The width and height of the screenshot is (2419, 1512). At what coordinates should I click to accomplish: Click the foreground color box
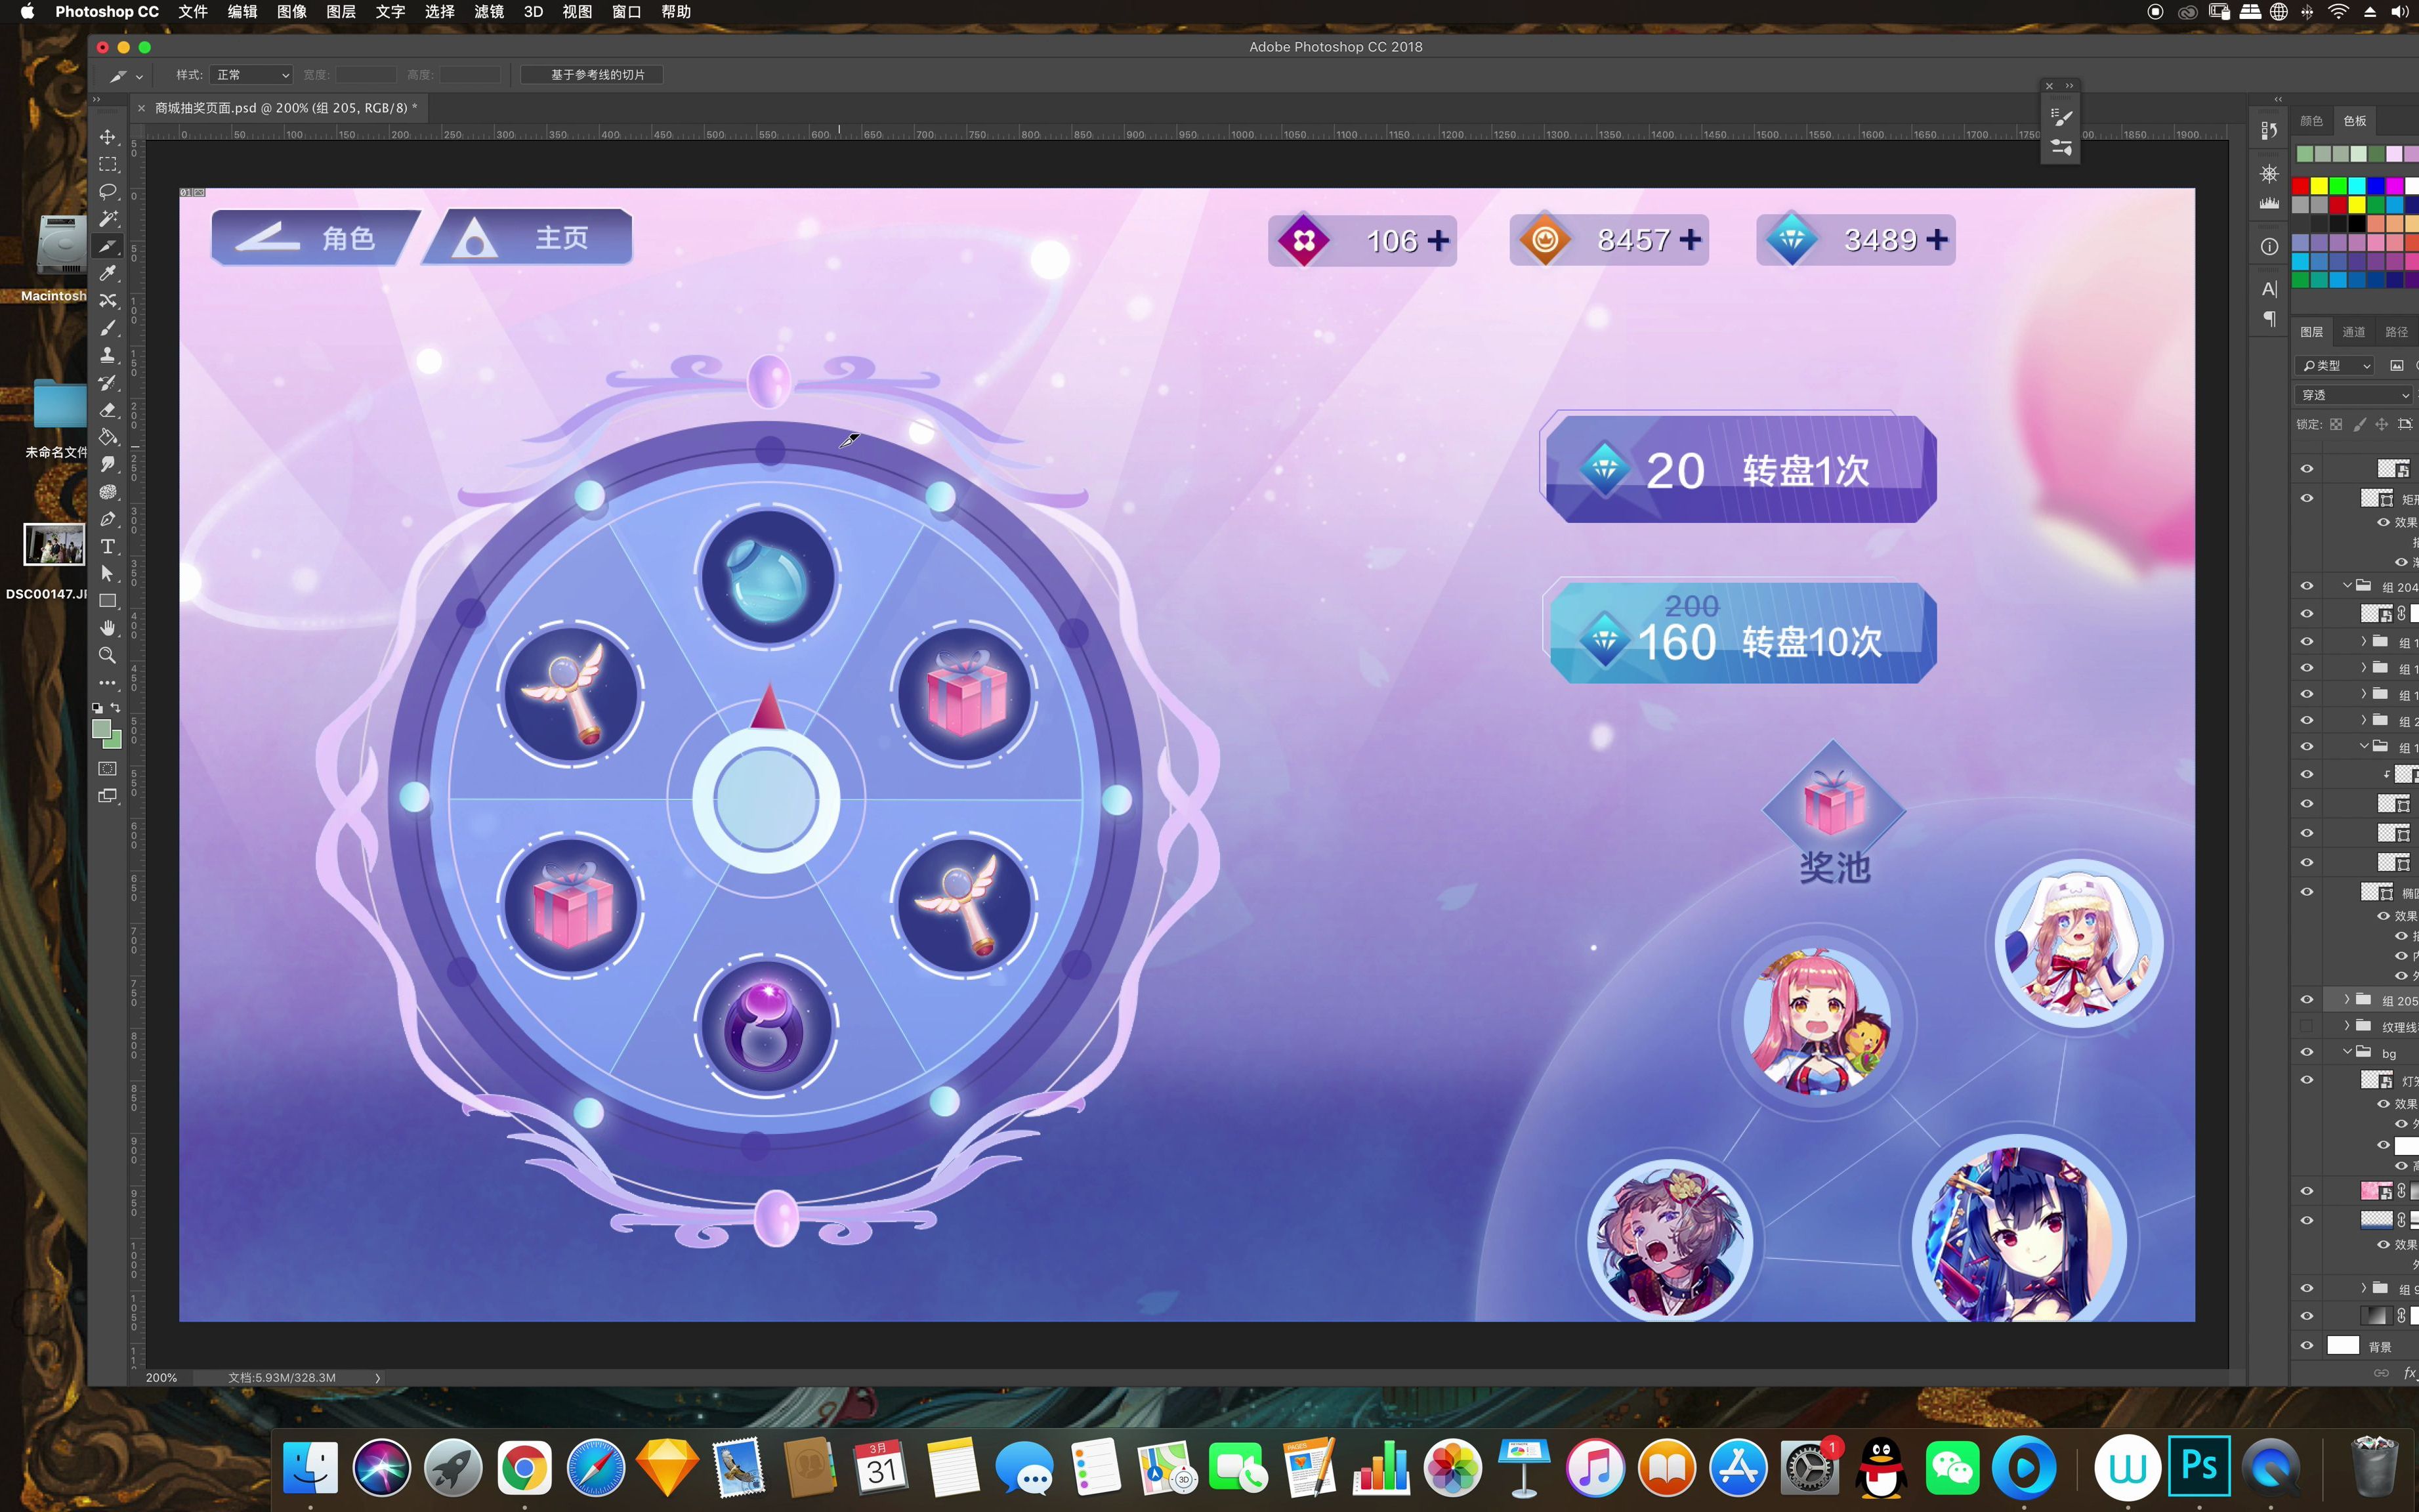pyautogui.click(x=101, y=730)
